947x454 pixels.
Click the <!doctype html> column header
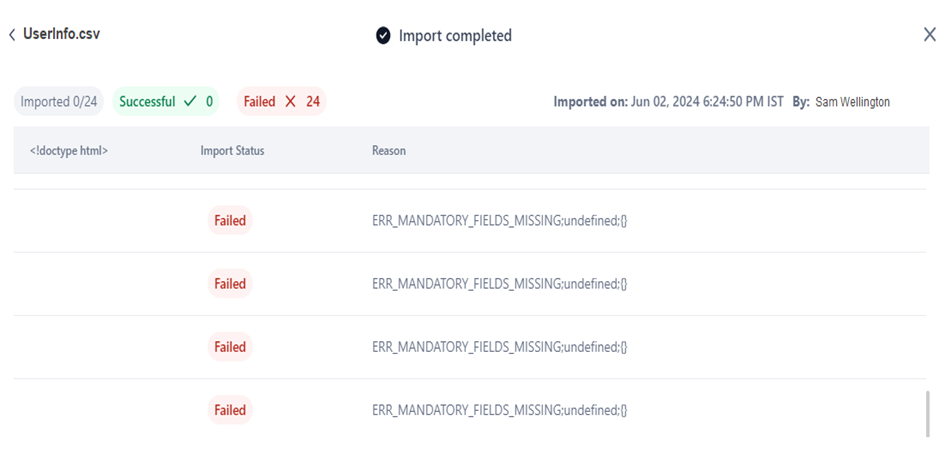(69, 151)
